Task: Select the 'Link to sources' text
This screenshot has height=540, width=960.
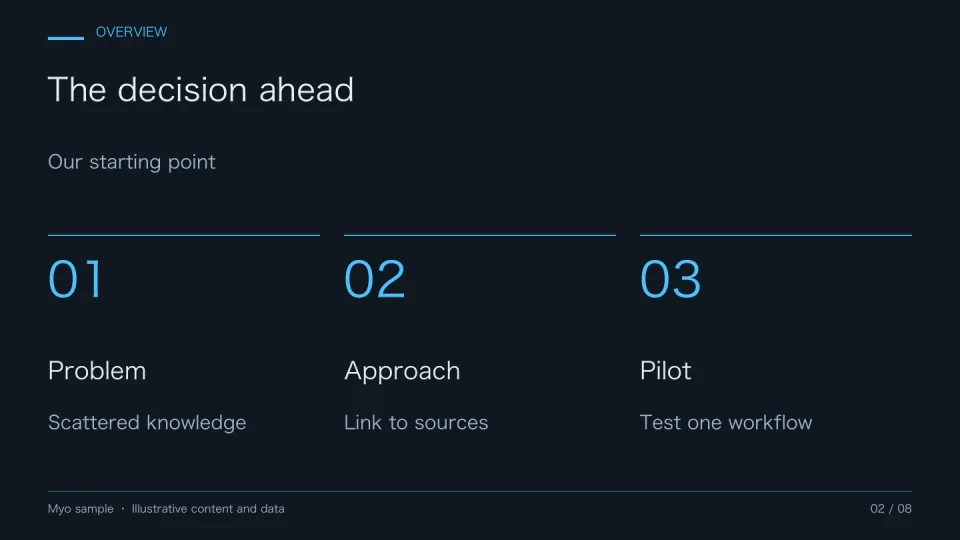Action: click(x=416, y=422)
